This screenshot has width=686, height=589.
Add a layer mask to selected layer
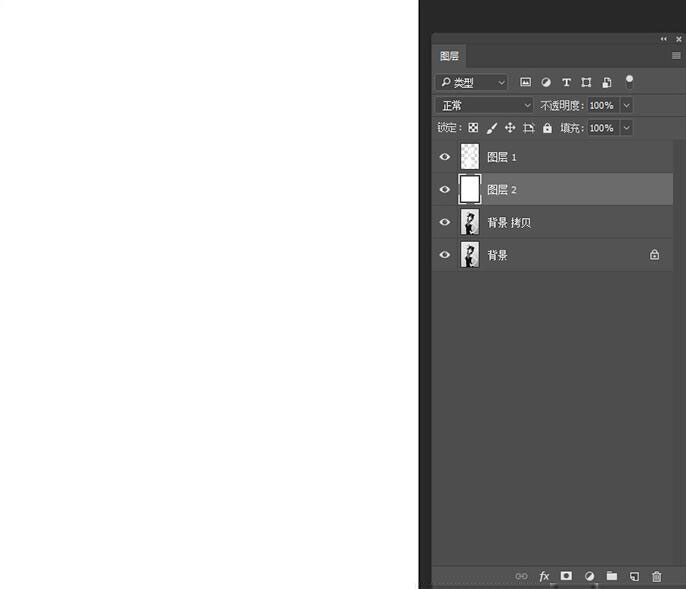pos(566,576)
